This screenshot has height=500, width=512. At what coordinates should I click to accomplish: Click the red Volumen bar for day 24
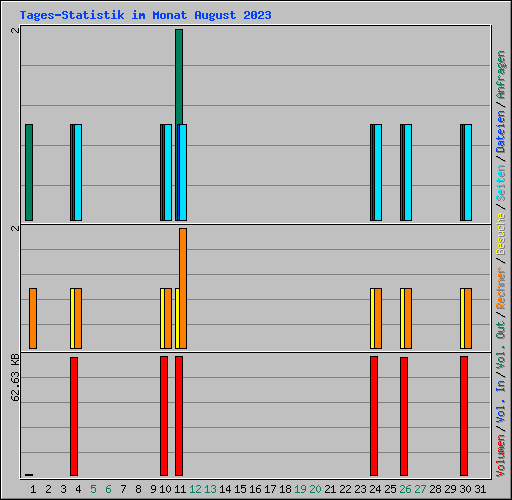click(x=374, y=416)
